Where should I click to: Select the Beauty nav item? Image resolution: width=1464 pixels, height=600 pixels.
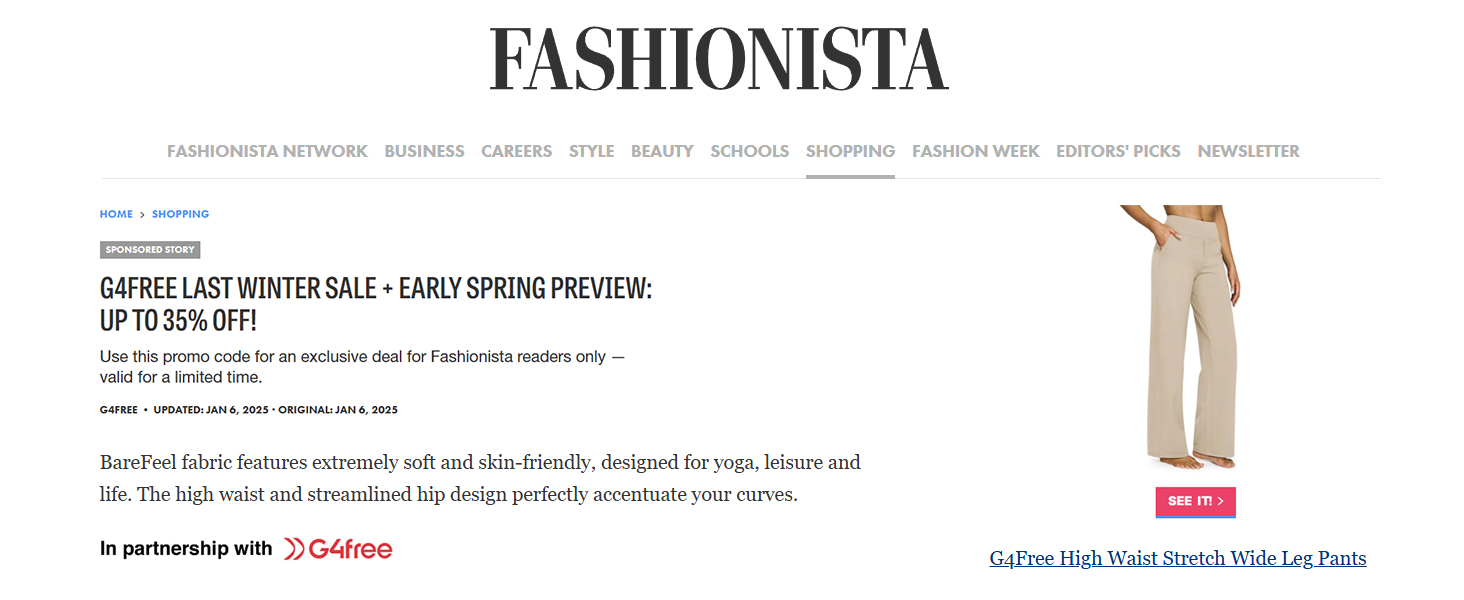coord(662,151)
